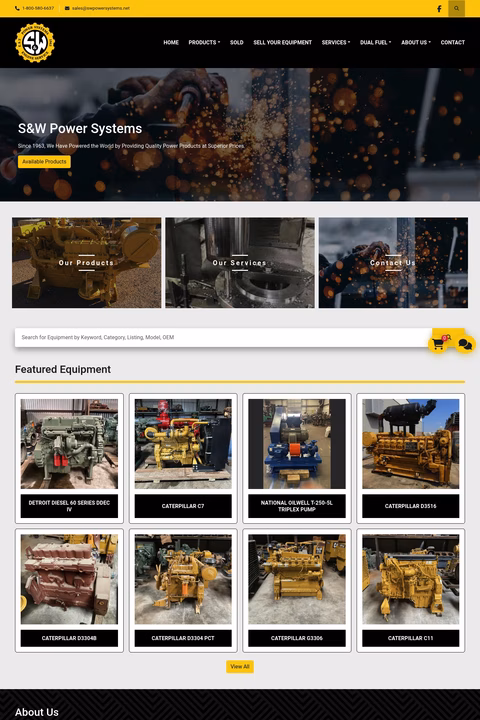
Task: Open National Oilwell T-250-5L Triplex Pump photo
Action: click(297, 444)
